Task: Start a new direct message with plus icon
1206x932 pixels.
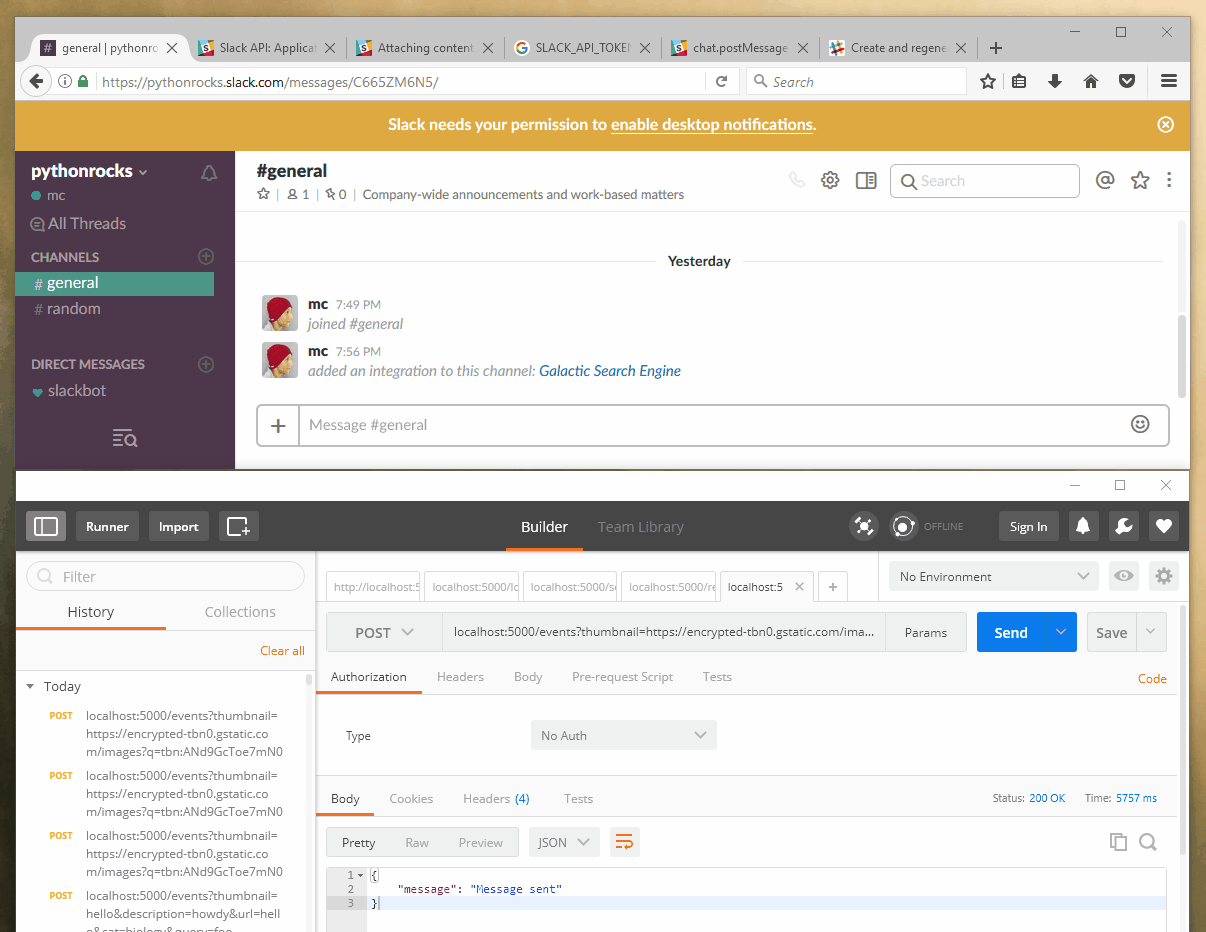Action: point(206,364)
